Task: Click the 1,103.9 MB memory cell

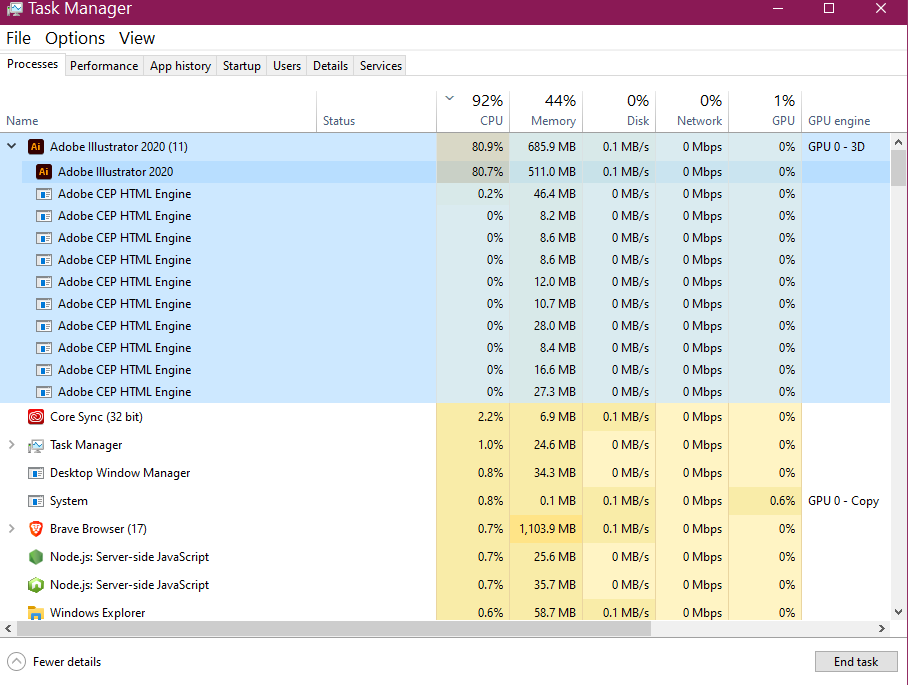Action: point(546,529)
